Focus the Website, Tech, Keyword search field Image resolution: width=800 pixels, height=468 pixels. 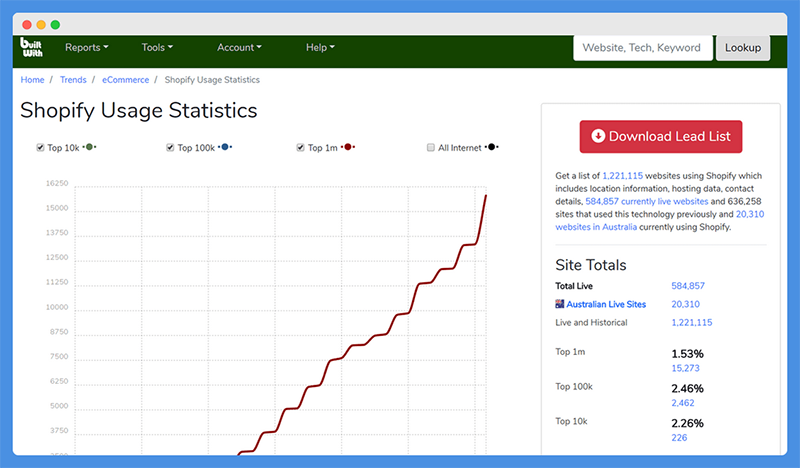[x=643, y=47]
